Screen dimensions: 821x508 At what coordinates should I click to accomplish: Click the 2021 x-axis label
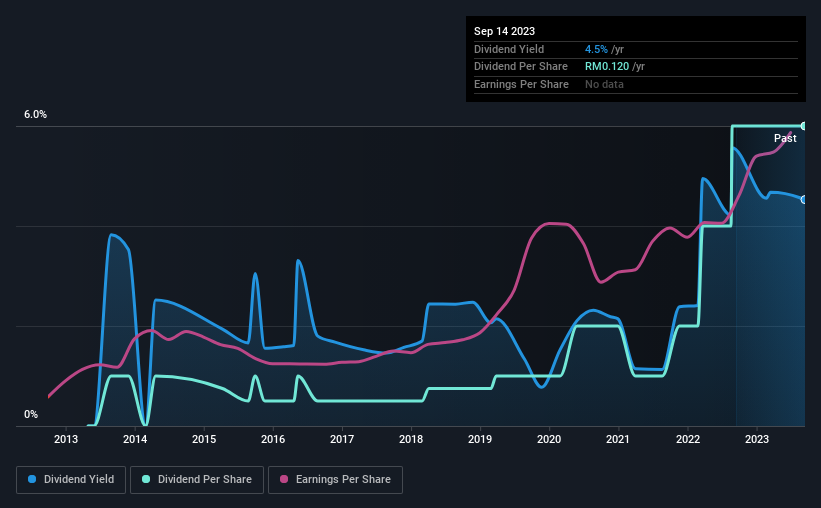618,439
